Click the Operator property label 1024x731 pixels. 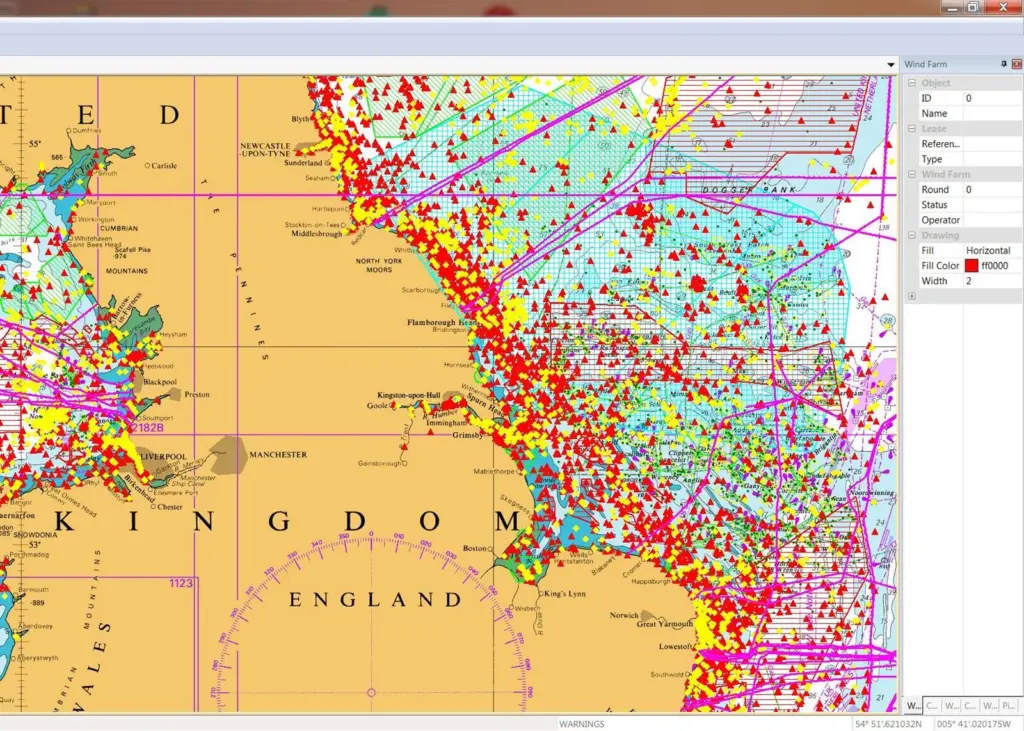coord(940,220)
